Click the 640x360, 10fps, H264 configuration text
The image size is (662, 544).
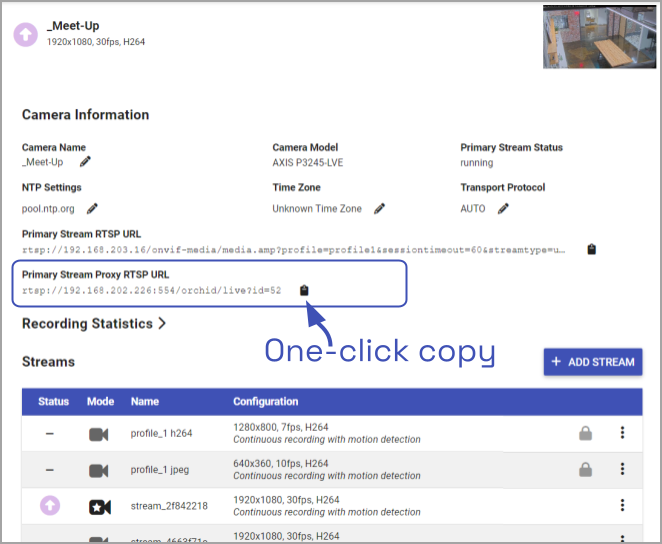click(281, 463)
